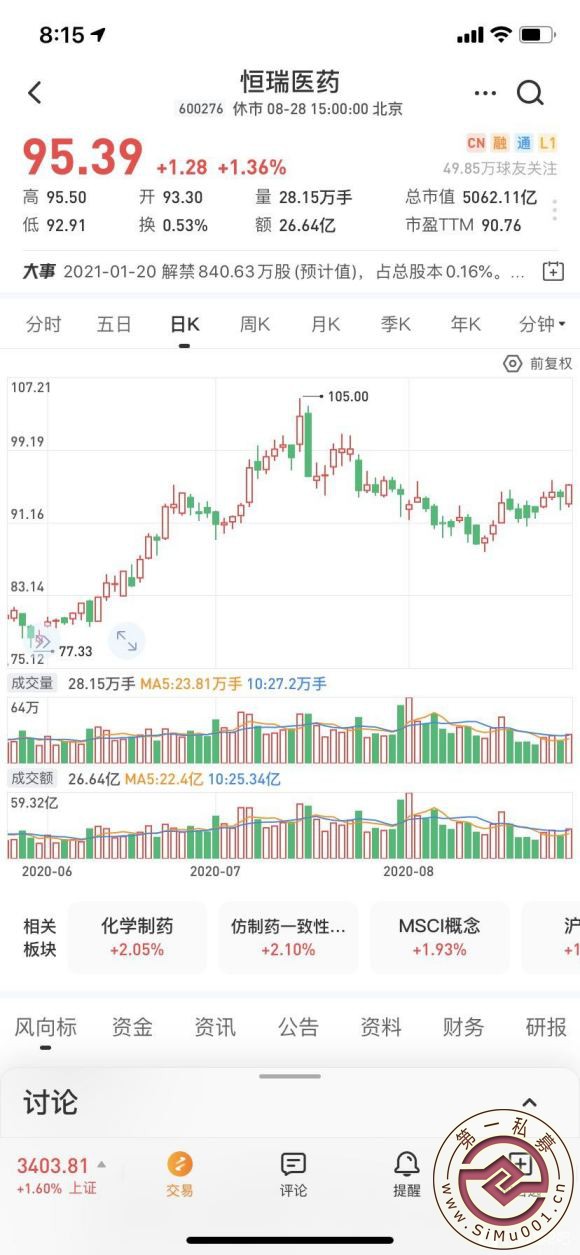580x1255 pixels.
Task: Go back using the back arrow
Action: tap(35, 93)
